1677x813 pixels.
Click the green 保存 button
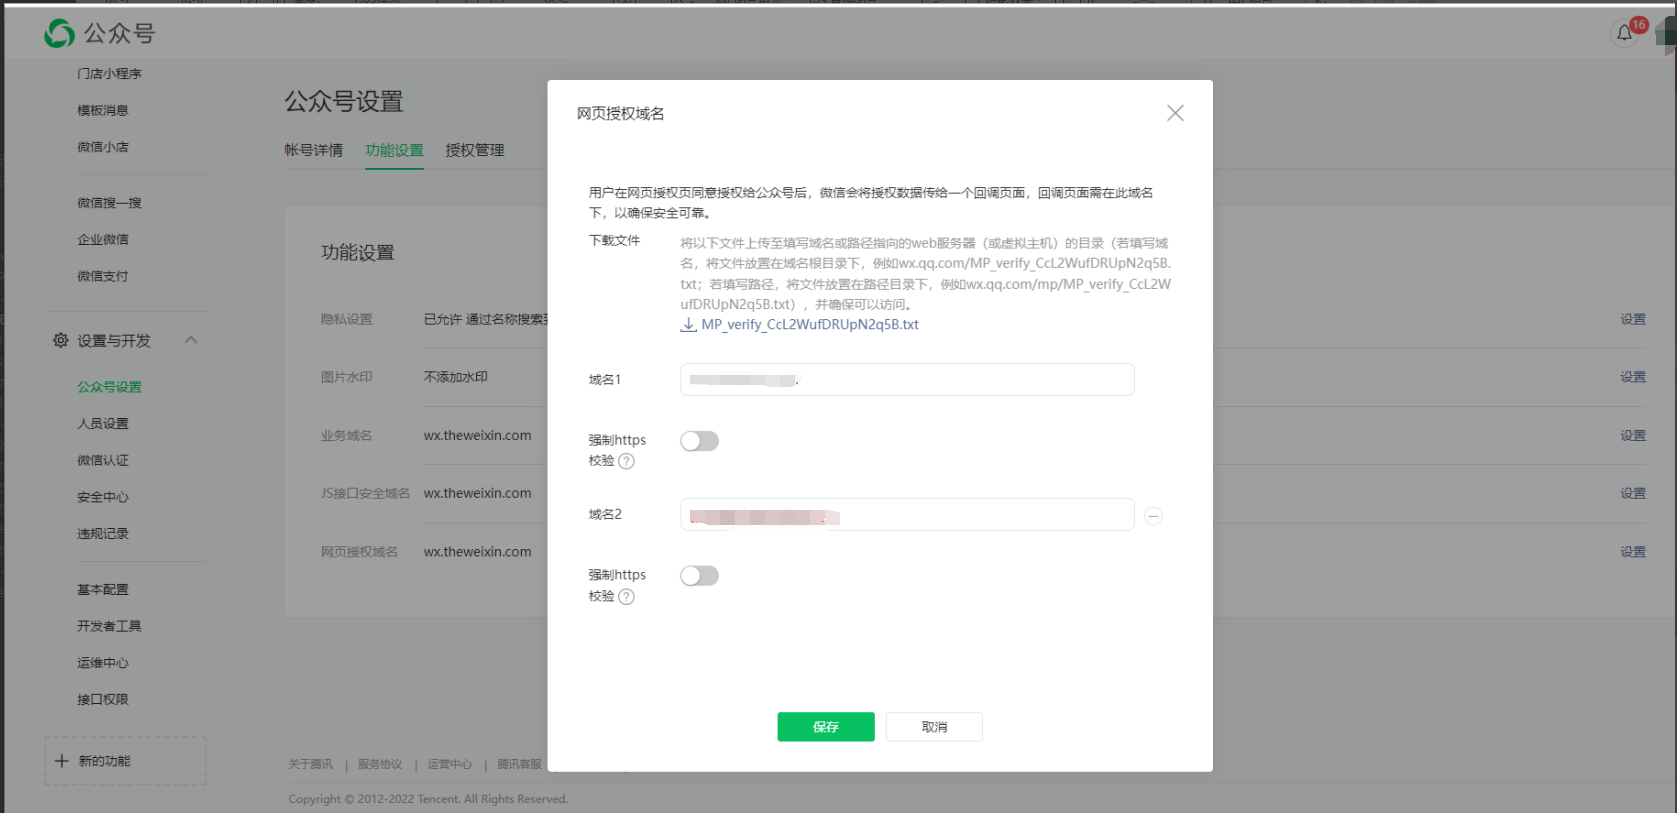[x=825, y=727]
